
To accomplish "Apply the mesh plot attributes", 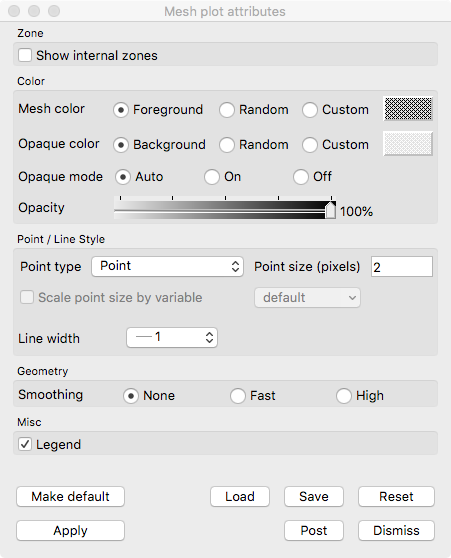I will (70, 531).
